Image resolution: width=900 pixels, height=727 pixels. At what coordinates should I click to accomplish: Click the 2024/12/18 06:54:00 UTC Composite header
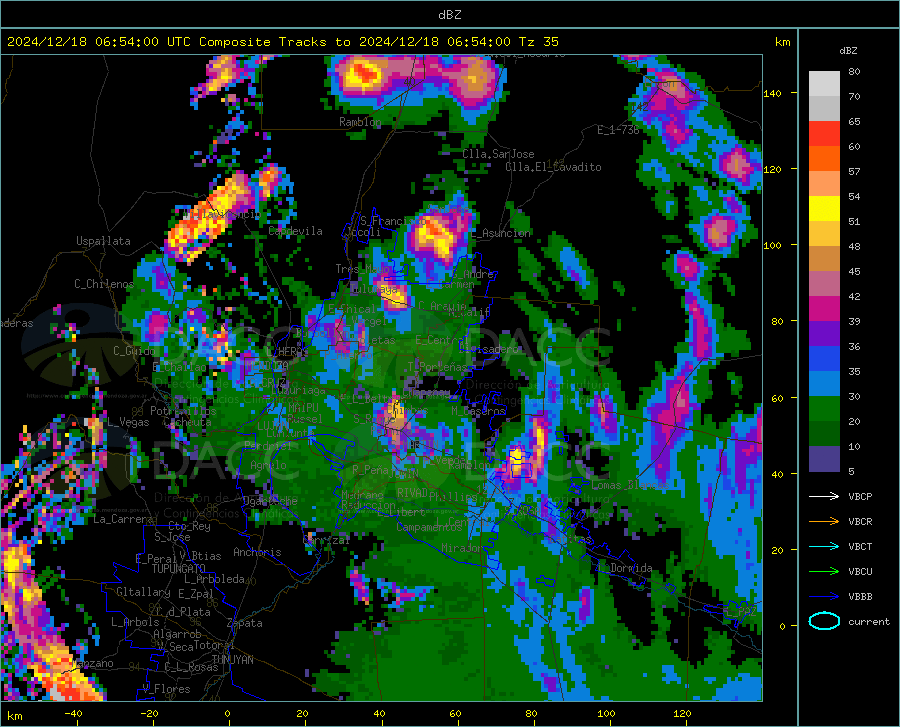283,42
